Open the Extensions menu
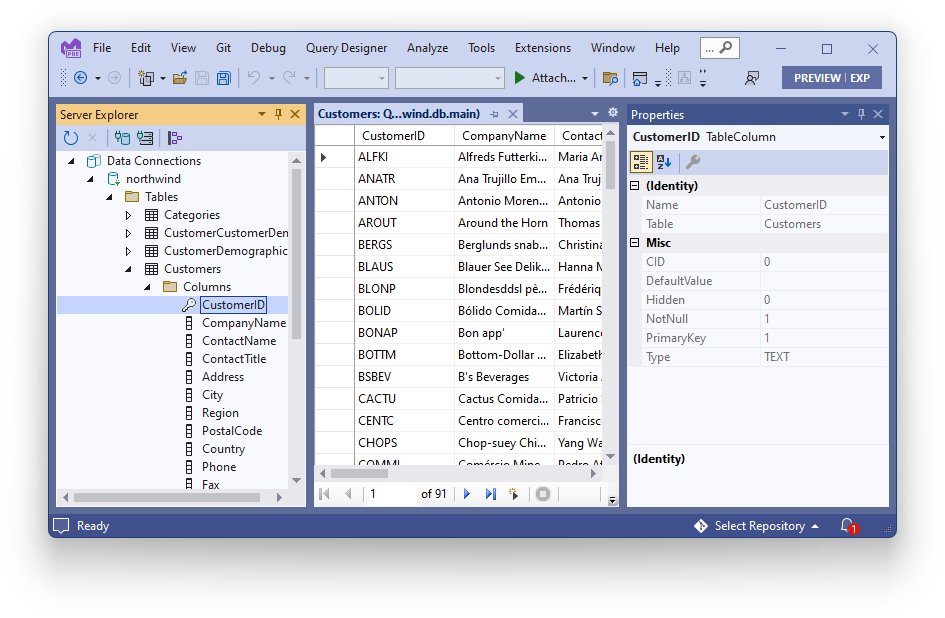This screenshot has width=945, height=618. click(542, 47)
